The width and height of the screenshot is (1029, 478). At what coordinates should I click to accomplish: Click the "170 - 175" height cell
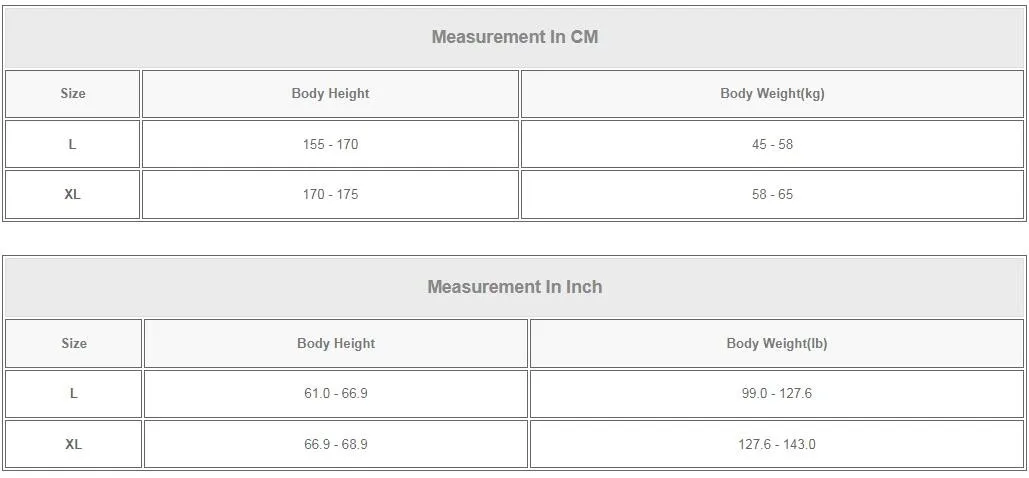pos(330,194)
